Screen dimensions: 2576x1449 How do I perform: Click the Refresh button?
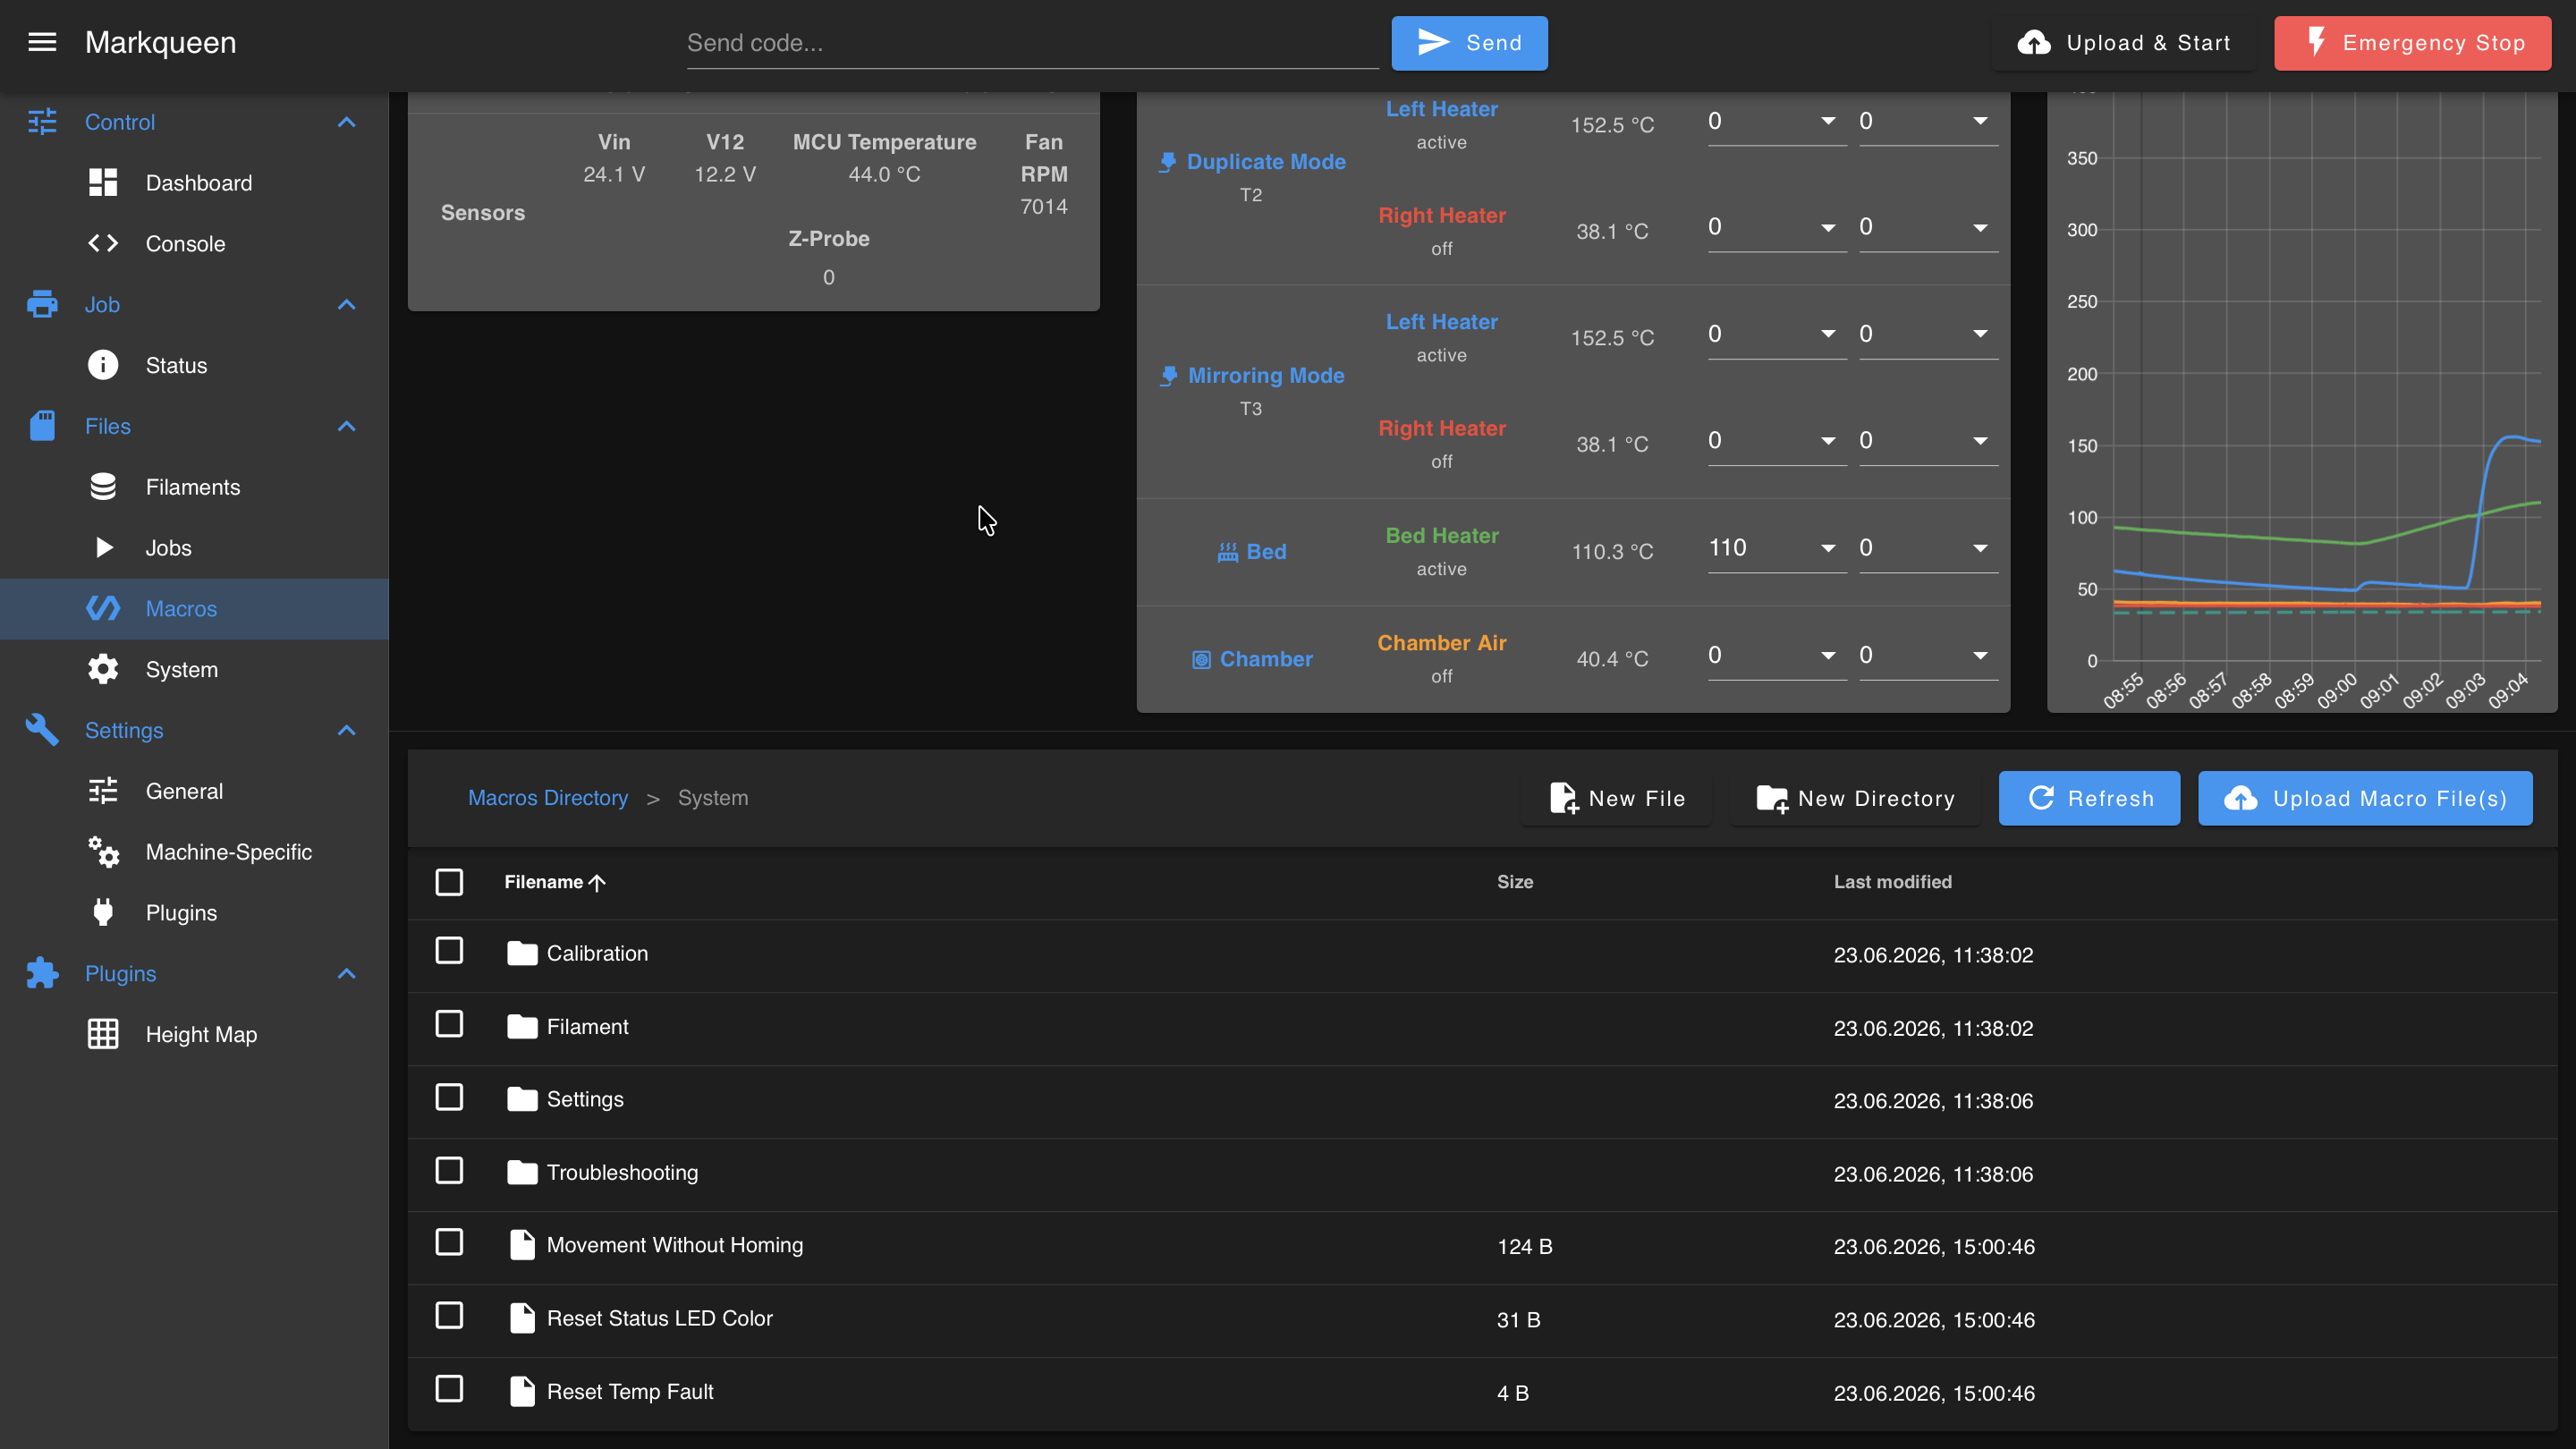tap(2089, 798)
